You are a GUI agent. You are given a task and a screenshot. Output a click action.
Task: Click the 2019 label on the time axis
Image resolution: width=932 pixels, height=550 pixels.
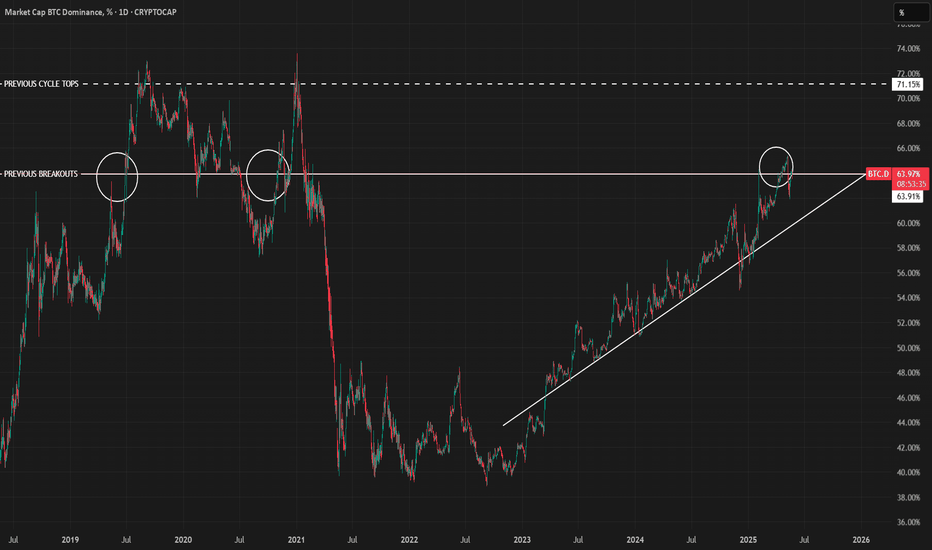click(x=70, y=540)
